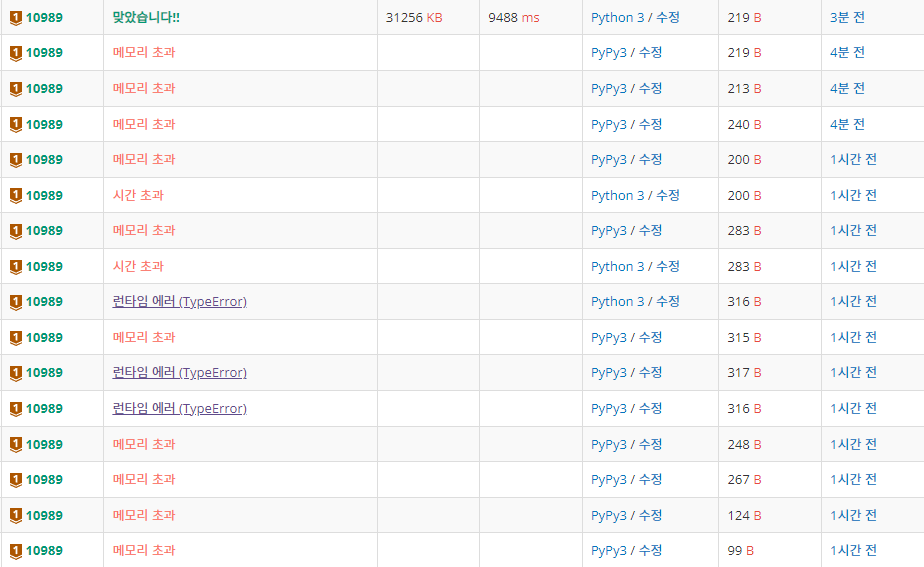Select the 시간 초과 result in the 283 B row
The image size is (924, 567).
[x=138, y=266]
